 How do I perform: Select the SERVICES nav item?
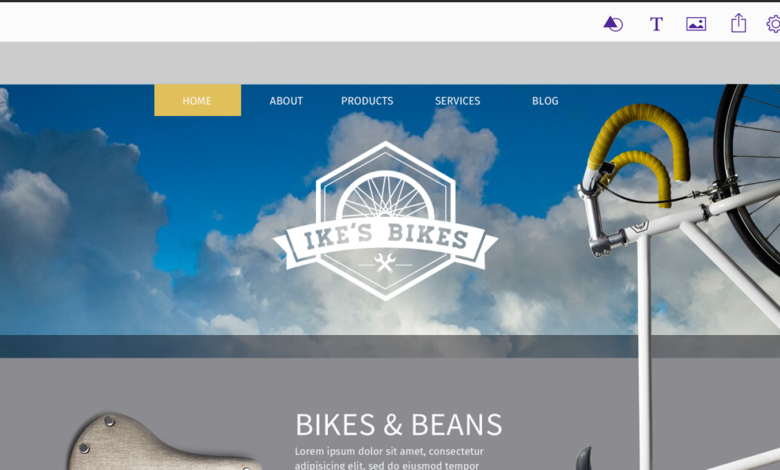(458, 101)
